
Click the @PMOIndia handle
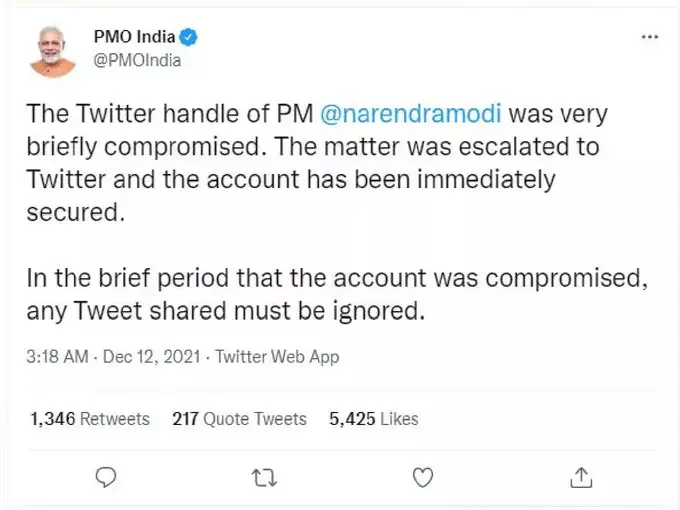click(137, 60)
